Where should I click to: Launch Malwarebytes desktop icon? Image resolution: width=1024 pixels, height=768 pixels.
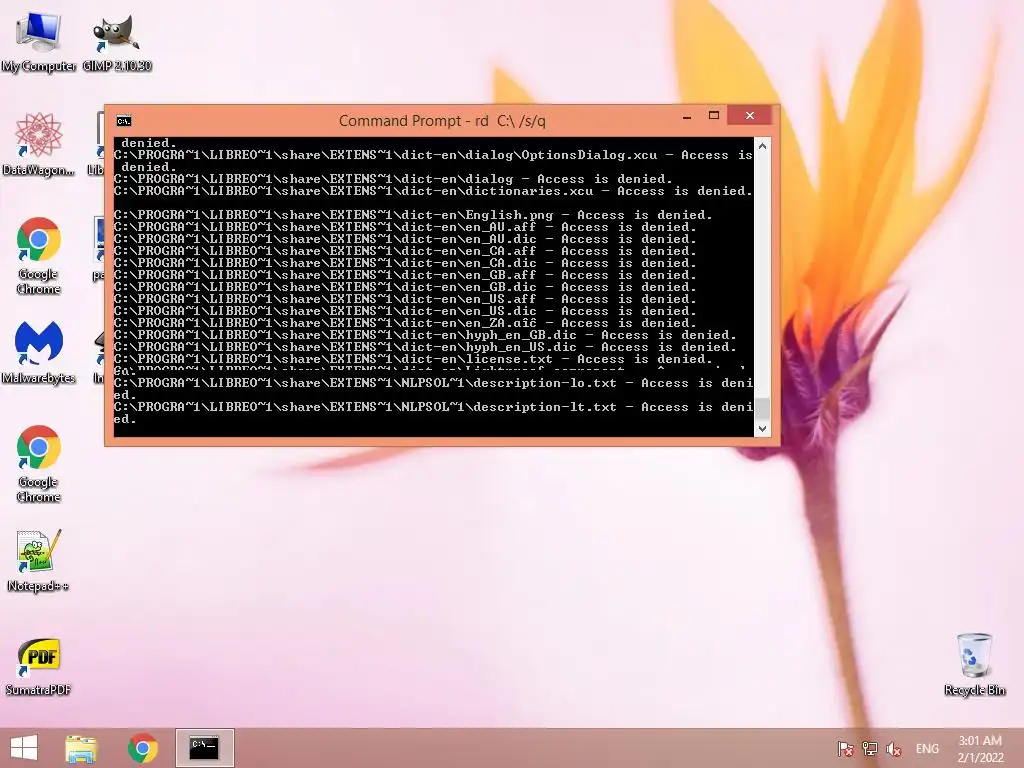click(x=39, y=353)
